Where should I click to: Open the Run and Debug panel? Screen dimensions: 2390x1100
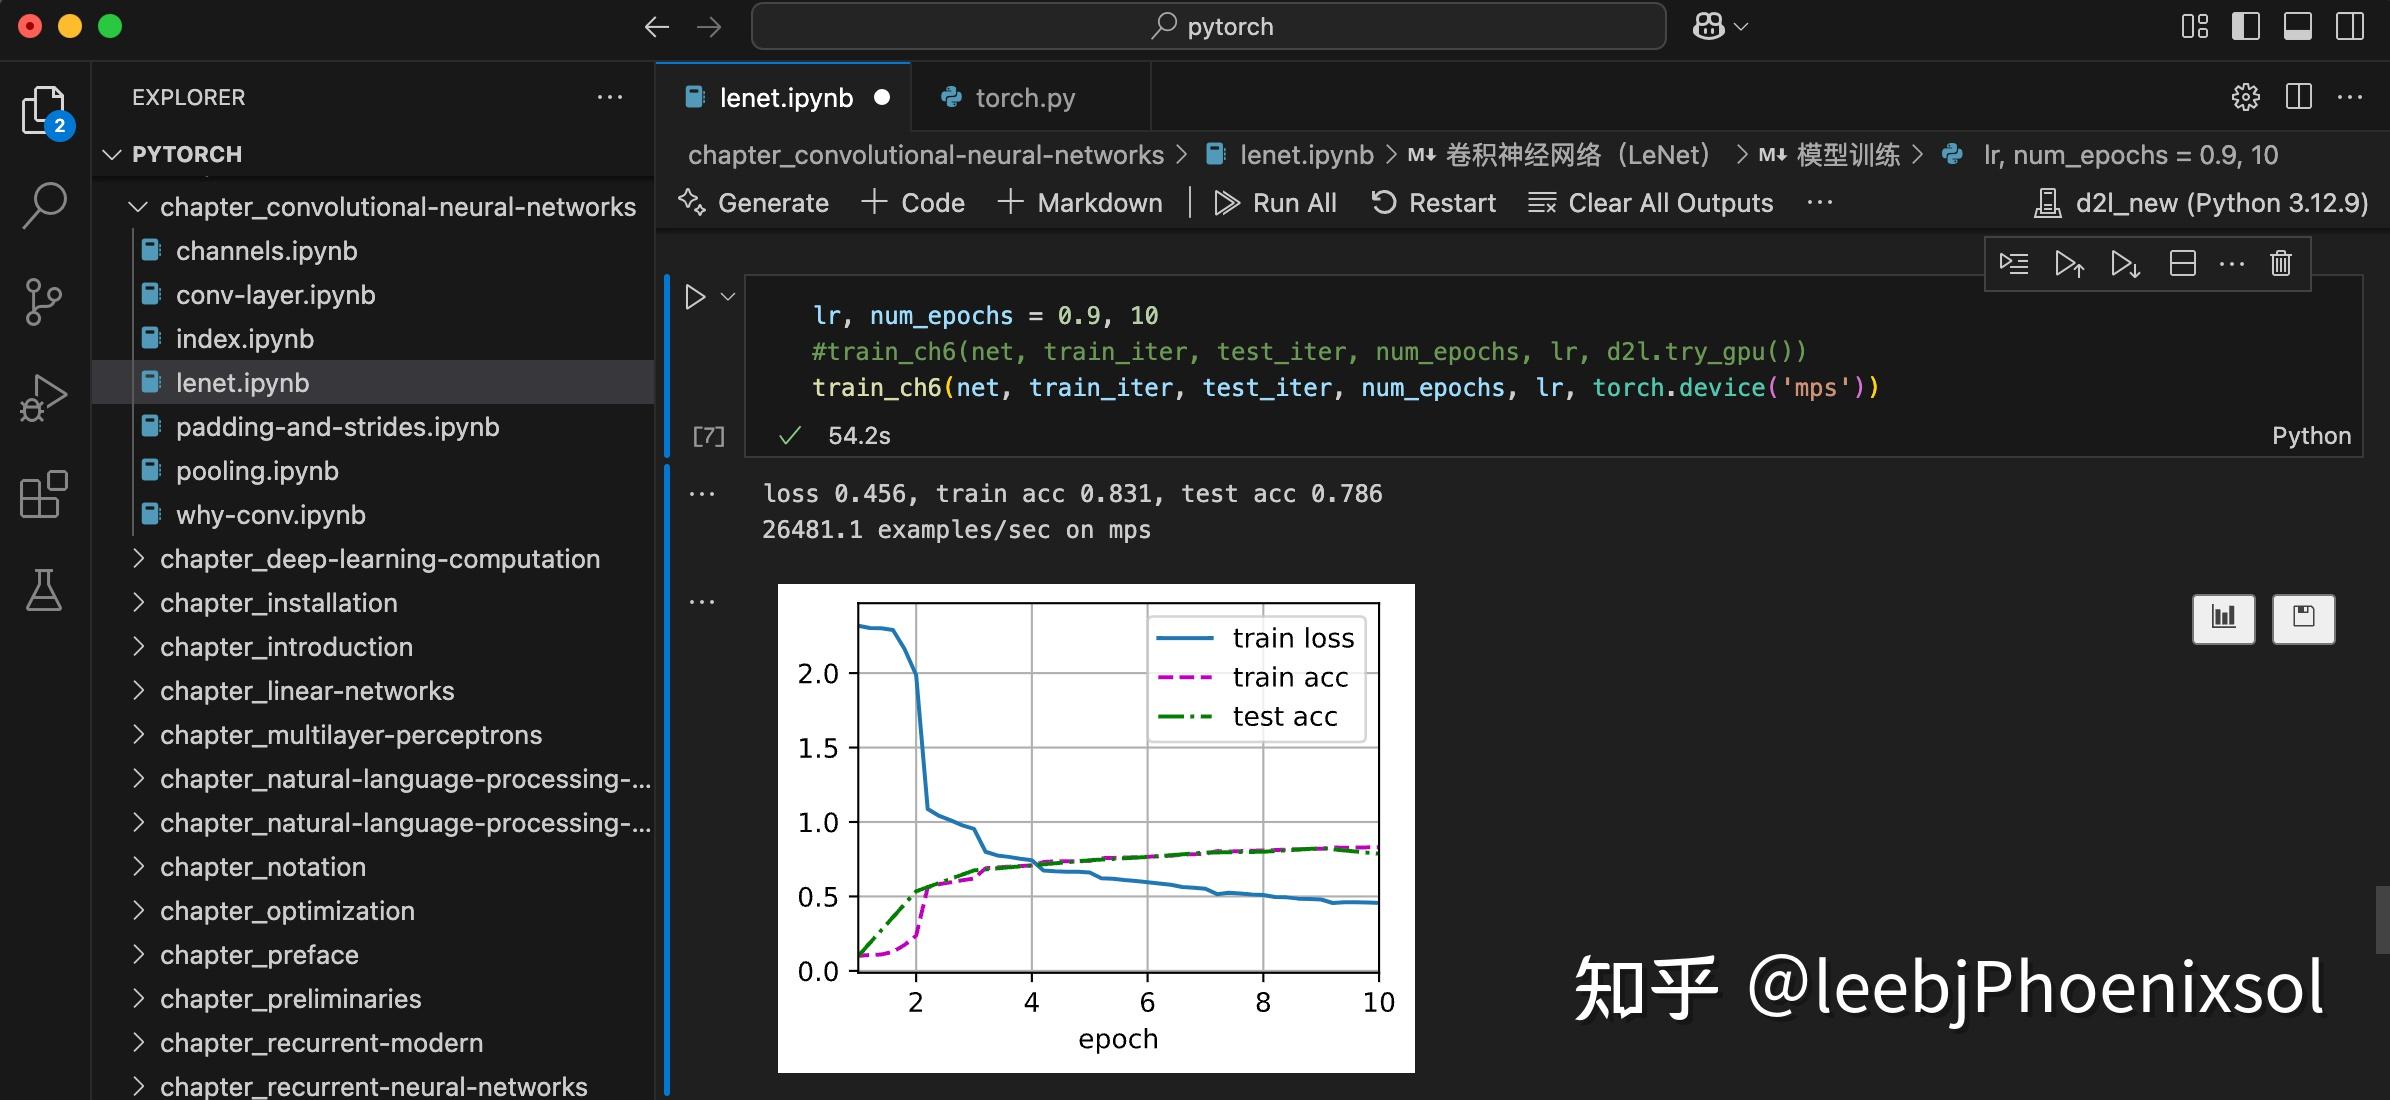(42, 396)
